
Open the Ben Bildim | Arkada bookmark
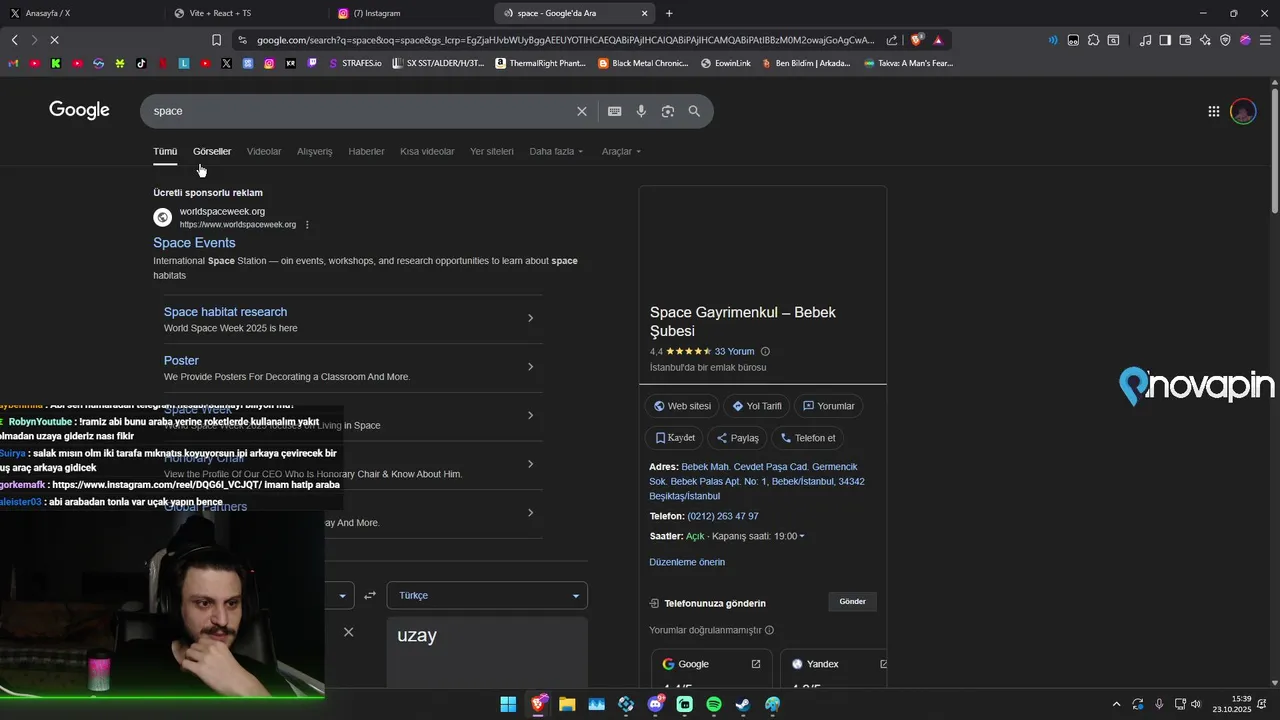(x=806, y=63)
